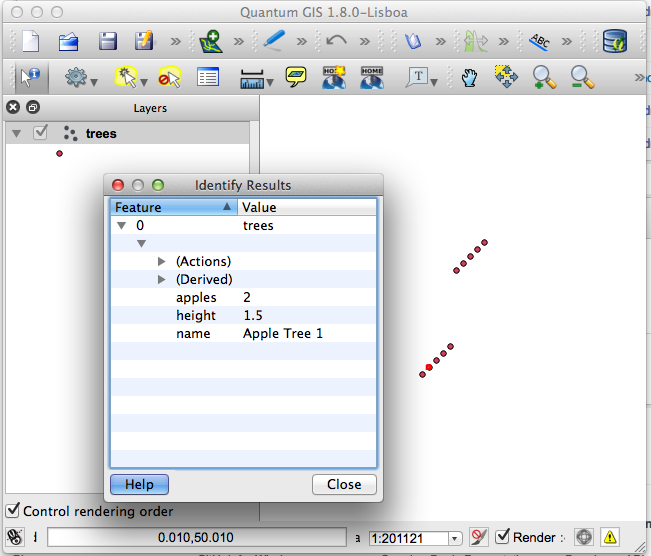651x556 pixels.
Task: Click stop rendering icon in status bar
Action: coord(478,537)
